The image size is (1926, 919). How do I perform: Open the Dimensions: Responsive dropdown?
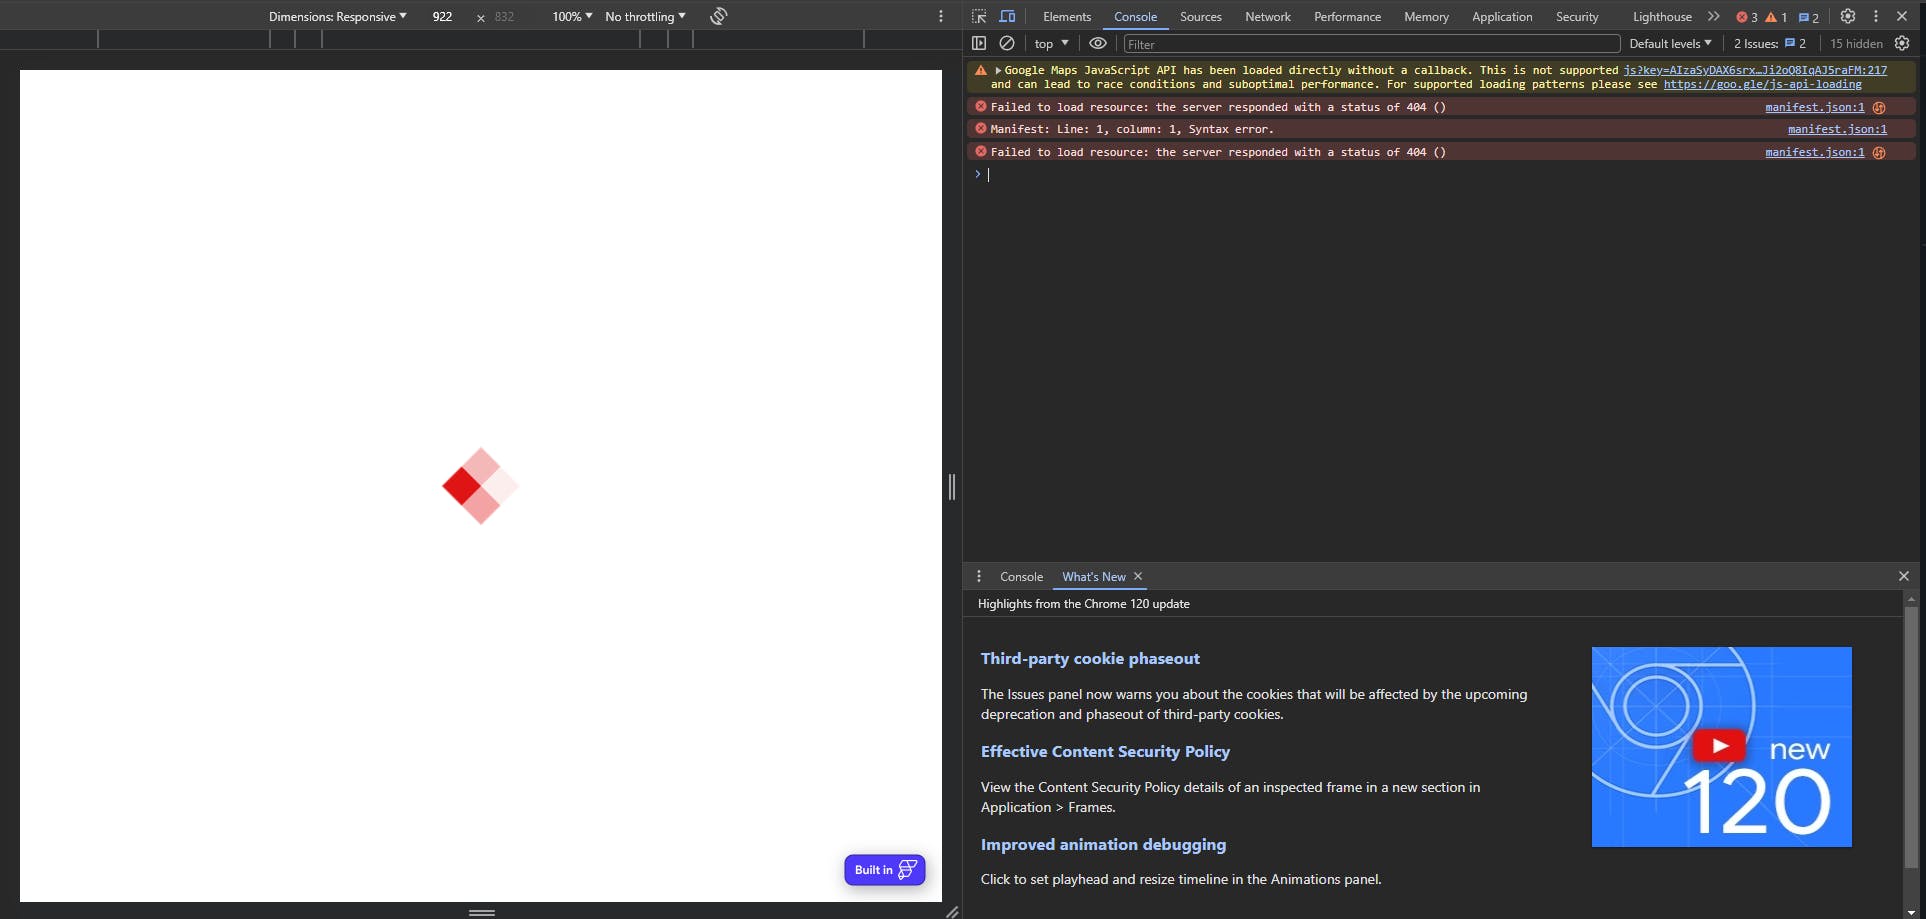tap(338, 16)
